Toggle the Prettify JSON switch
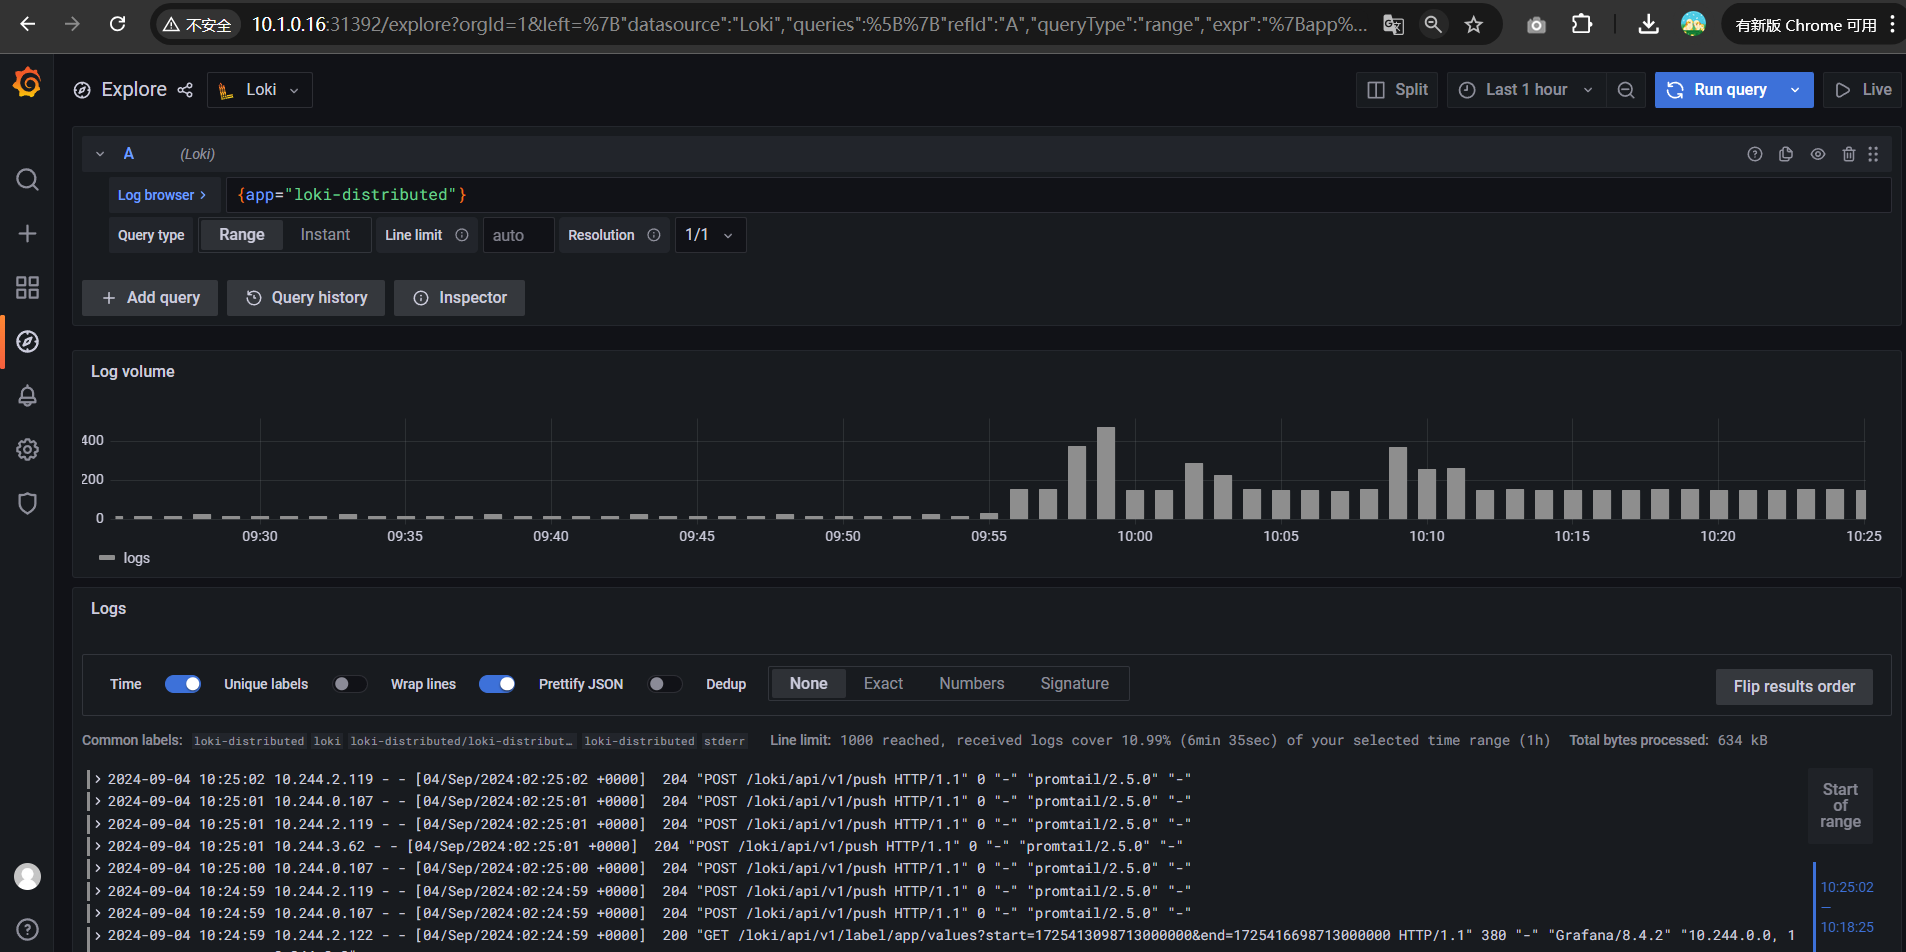This screenshot has height=952, width=1906. click(x=665, y=684)
